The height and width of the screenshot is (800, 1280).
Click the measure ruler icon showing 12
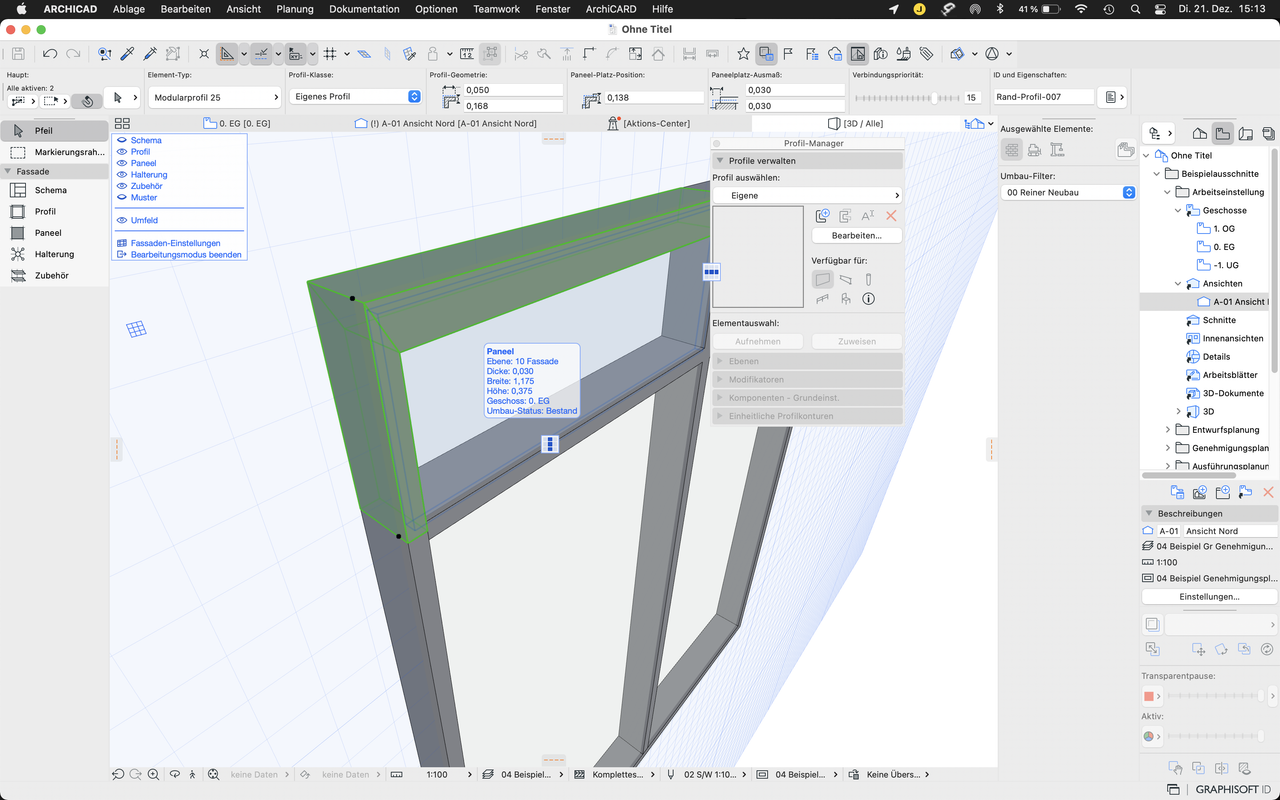tap(467, 53)
